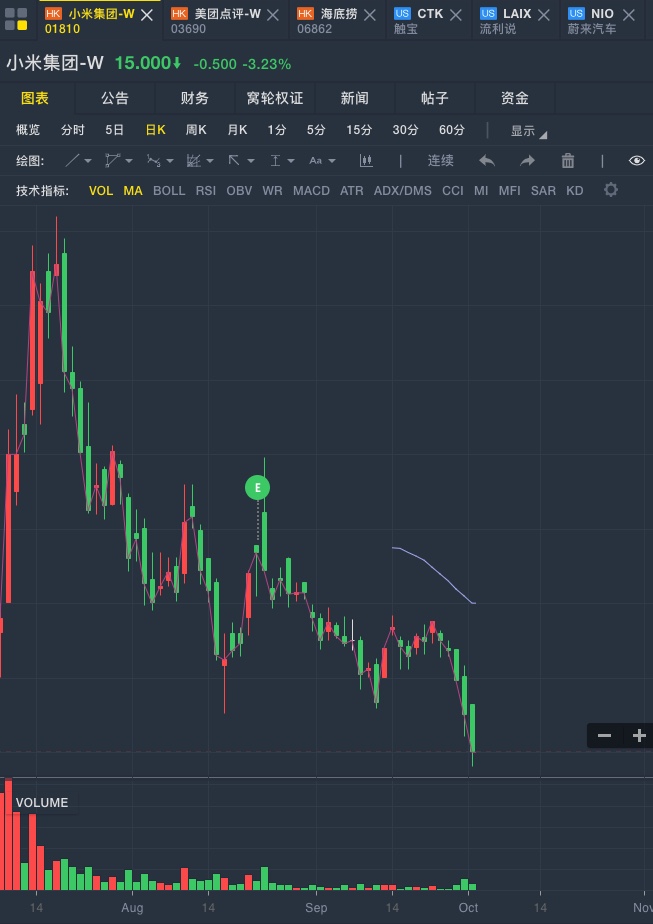Enable the MFI indicator
This screenshot has height=924, width=653.
(x=510, y=190)
